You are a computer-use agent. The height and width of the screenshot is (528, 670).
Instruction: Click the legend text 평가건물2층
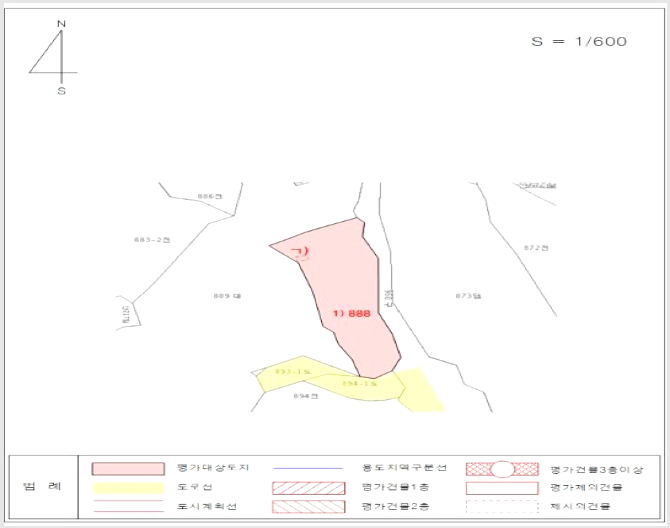tap(395, 507)
